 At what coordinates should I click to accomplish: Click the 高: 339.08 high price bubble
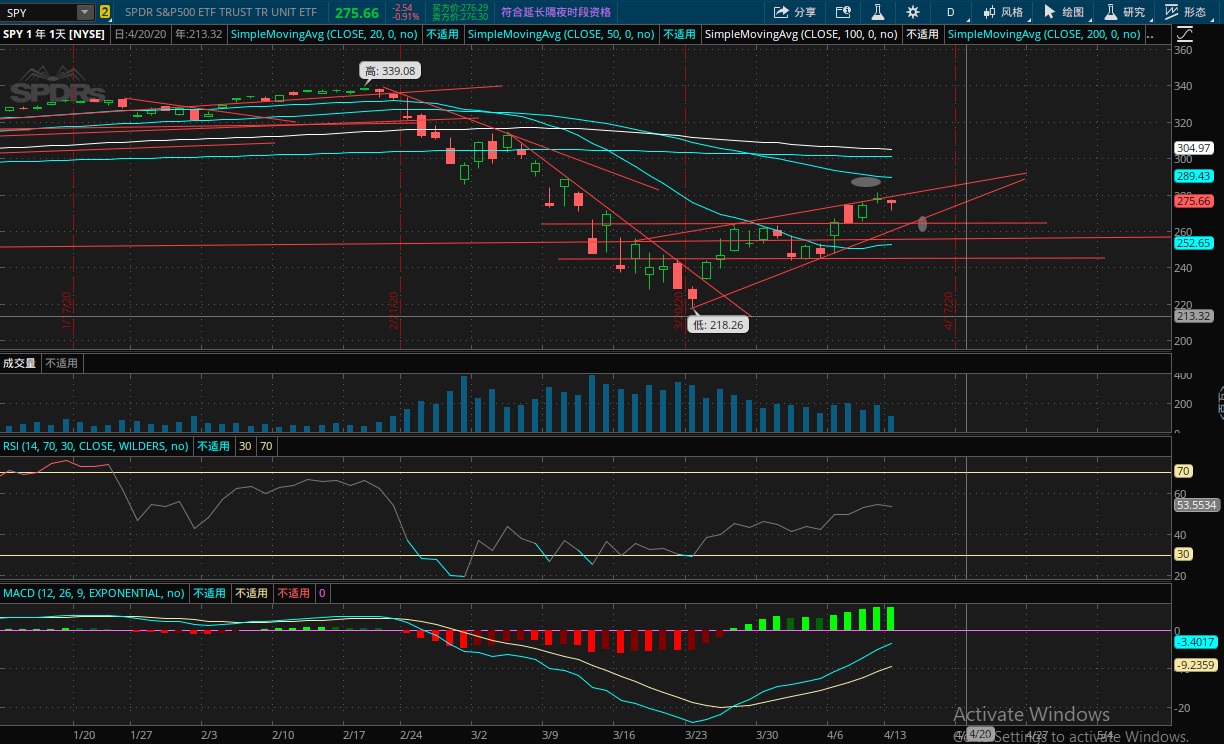pyautogui.click(x=390, y=71)
